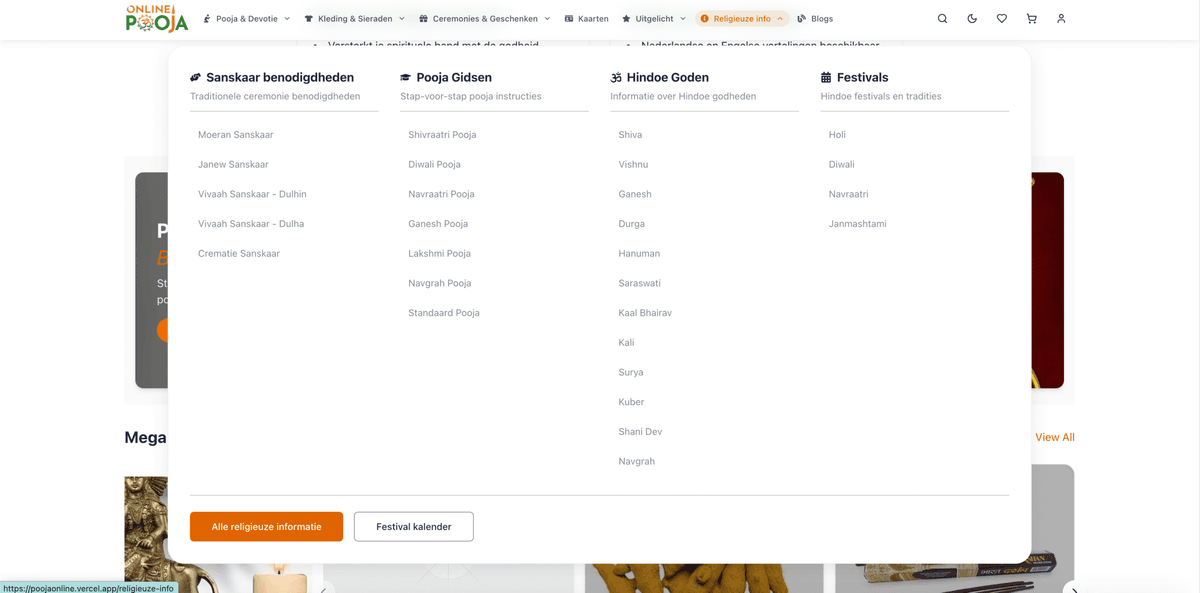Click View All next to Mega section
This screenshot has height=593, width=1200.
click(1054, 437)
